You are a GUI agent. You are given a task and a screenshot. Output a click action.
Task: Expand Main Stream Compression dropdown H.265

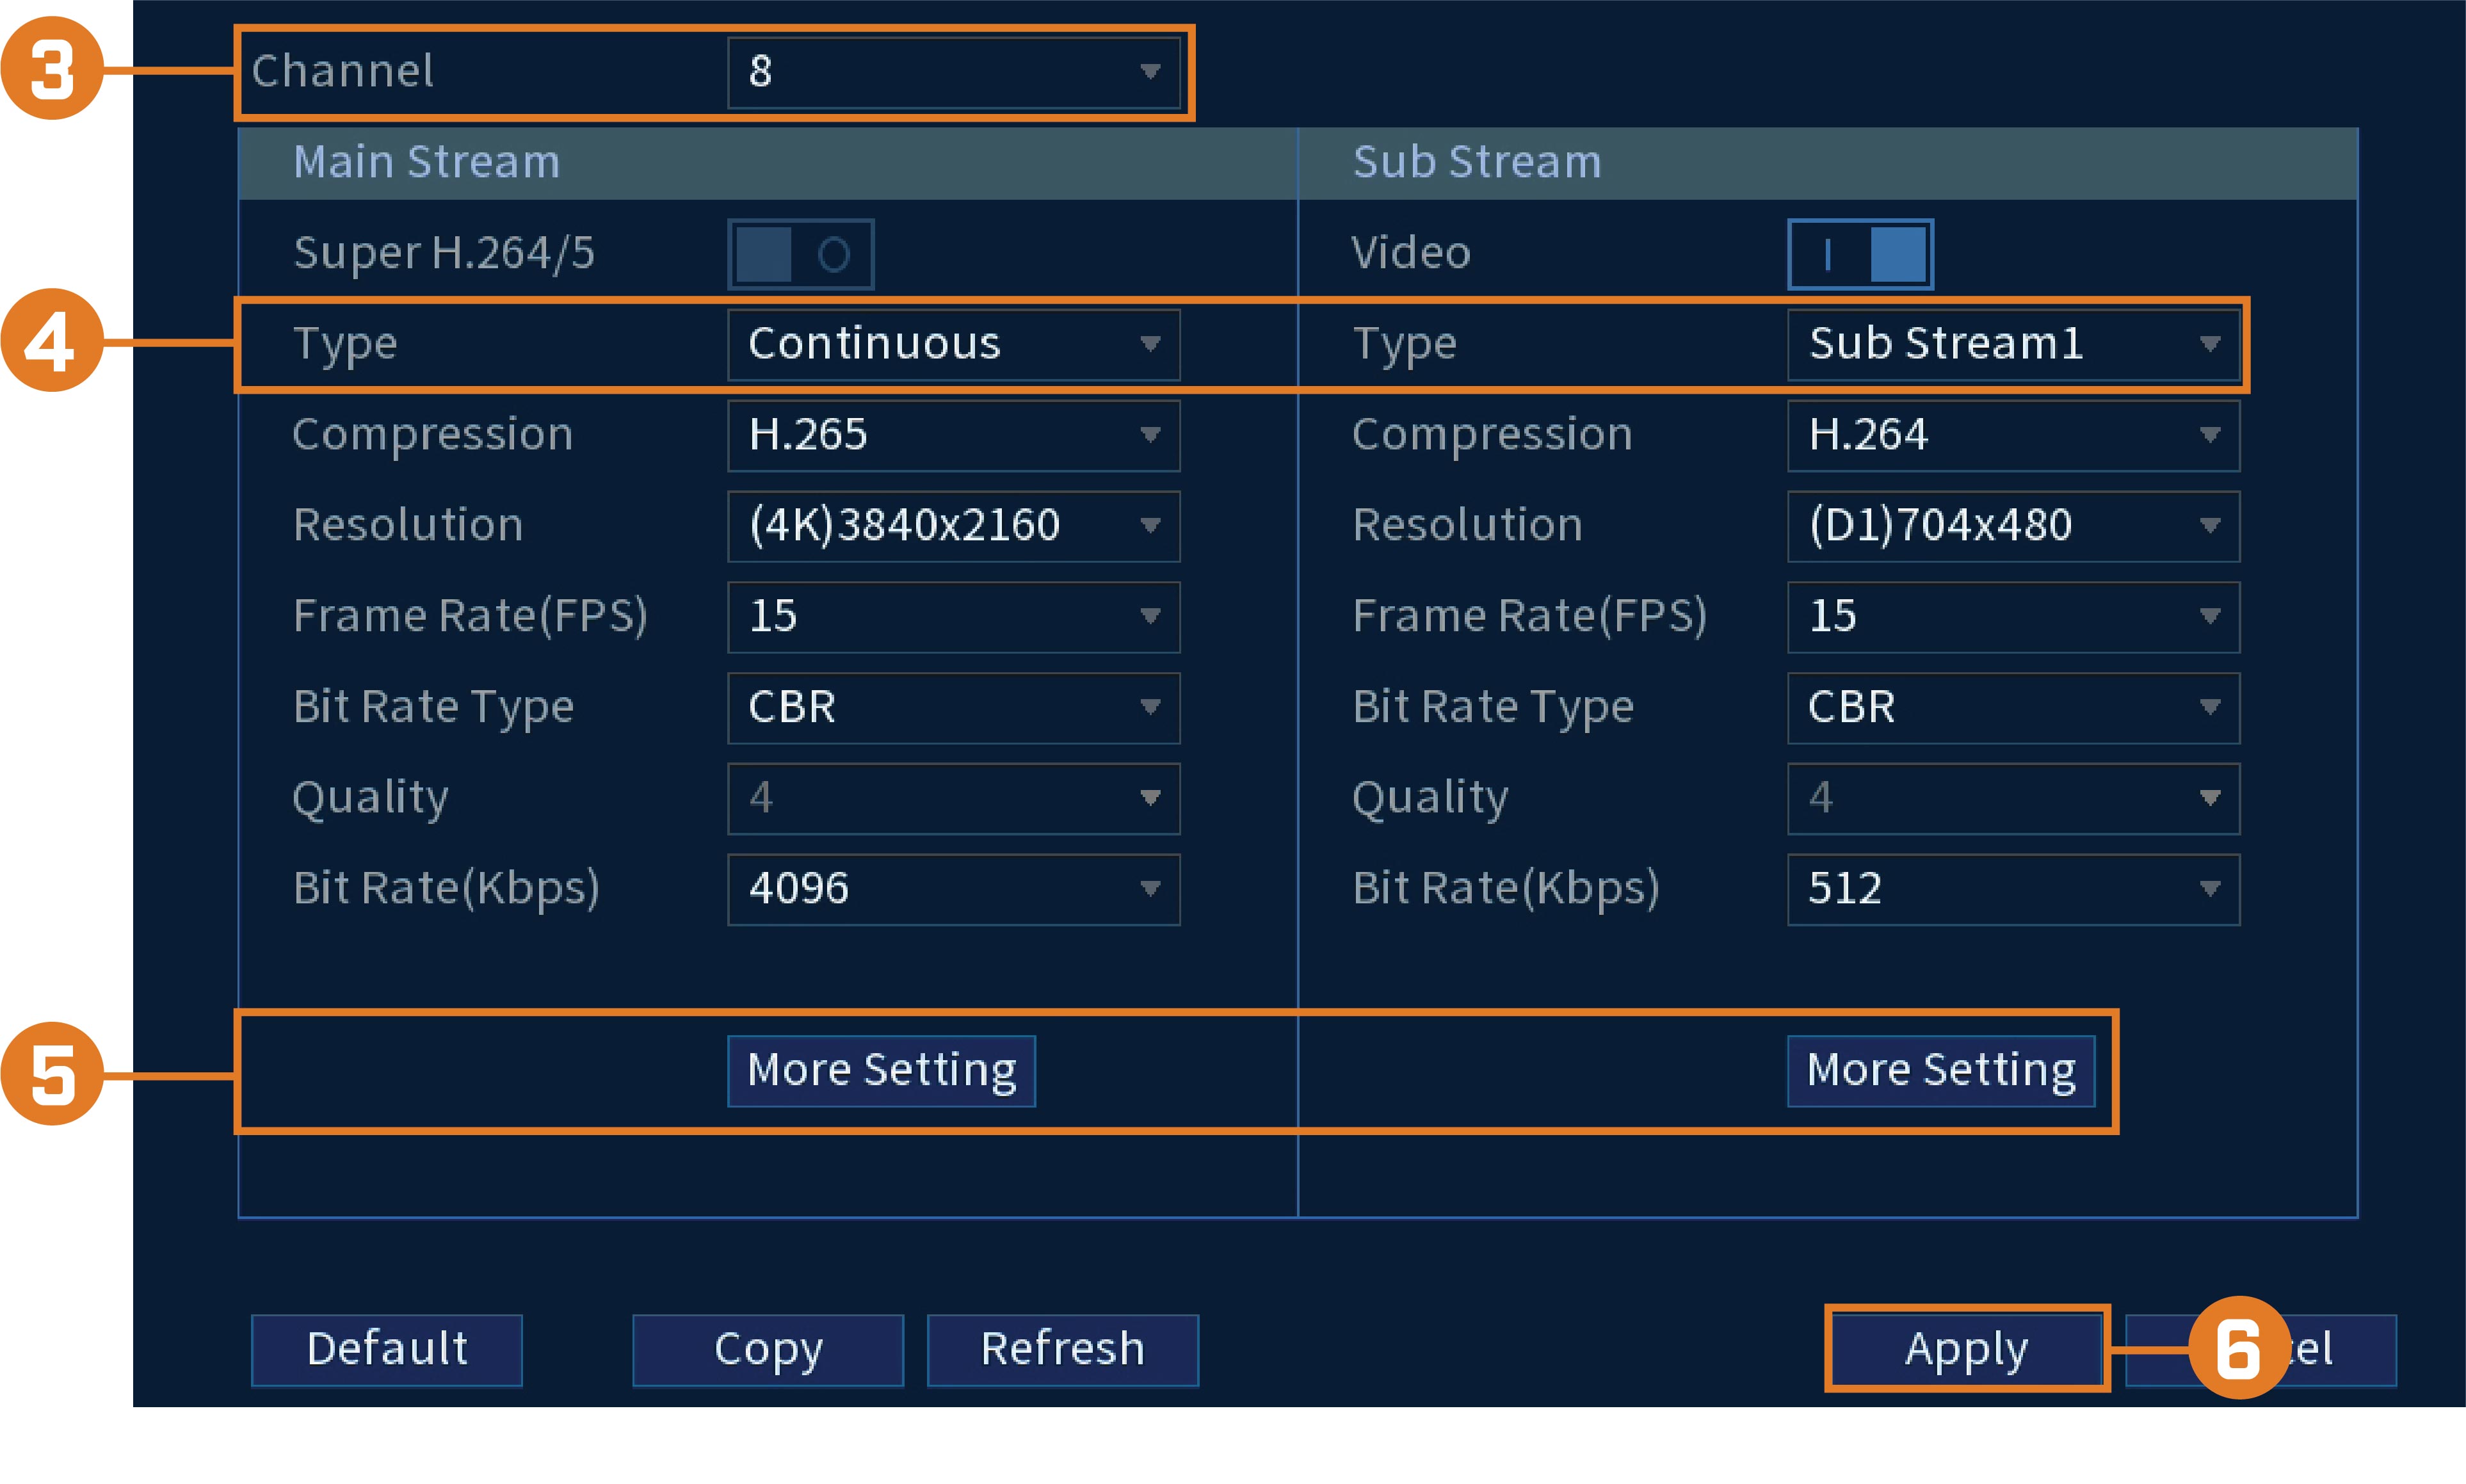953,435
